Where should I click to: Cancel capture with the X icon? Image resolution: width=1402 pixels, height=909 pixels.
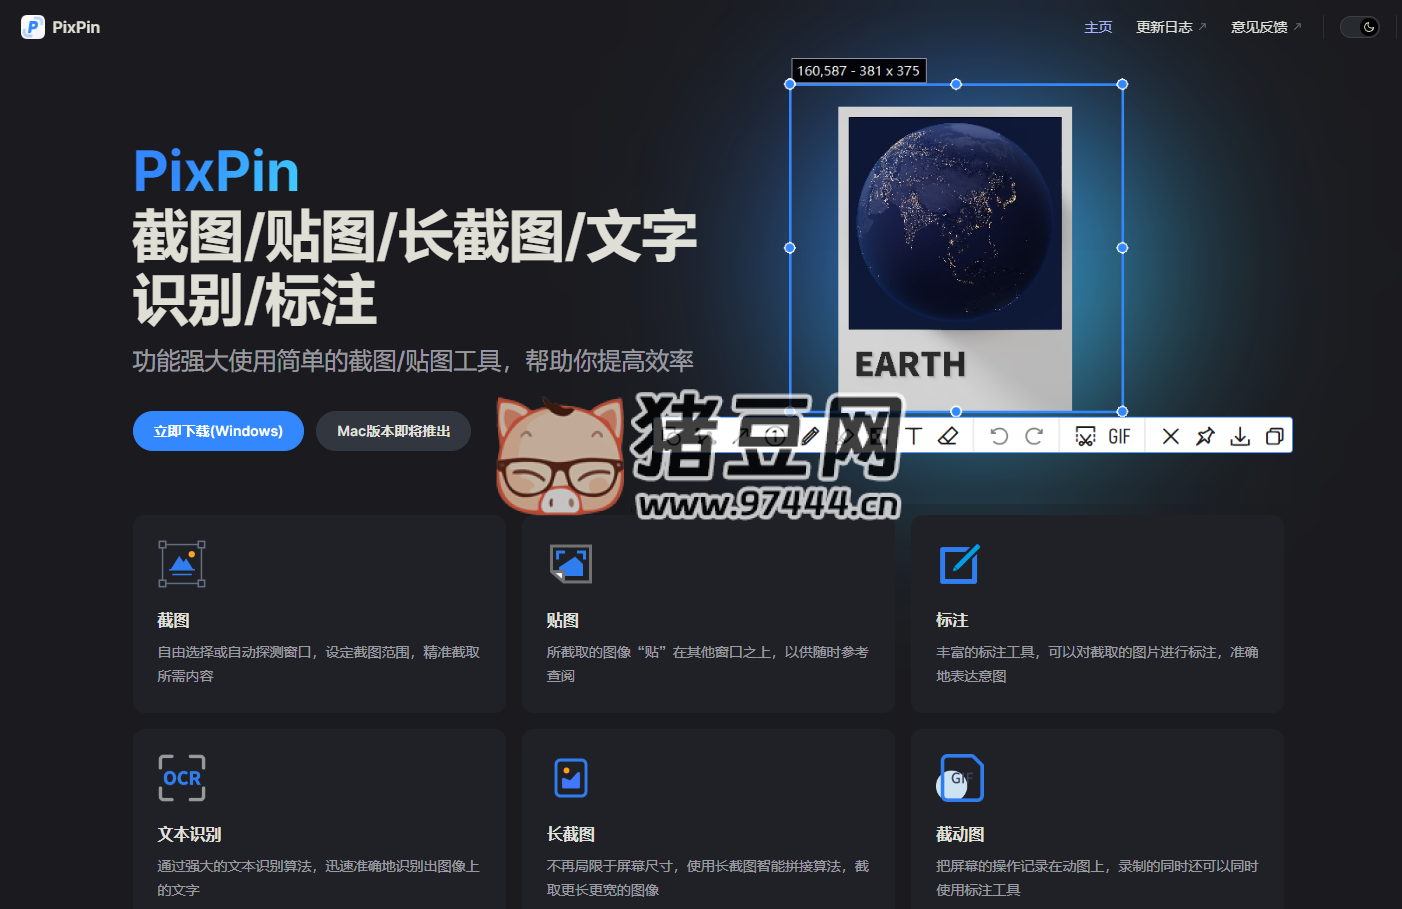click(1170, 436)
